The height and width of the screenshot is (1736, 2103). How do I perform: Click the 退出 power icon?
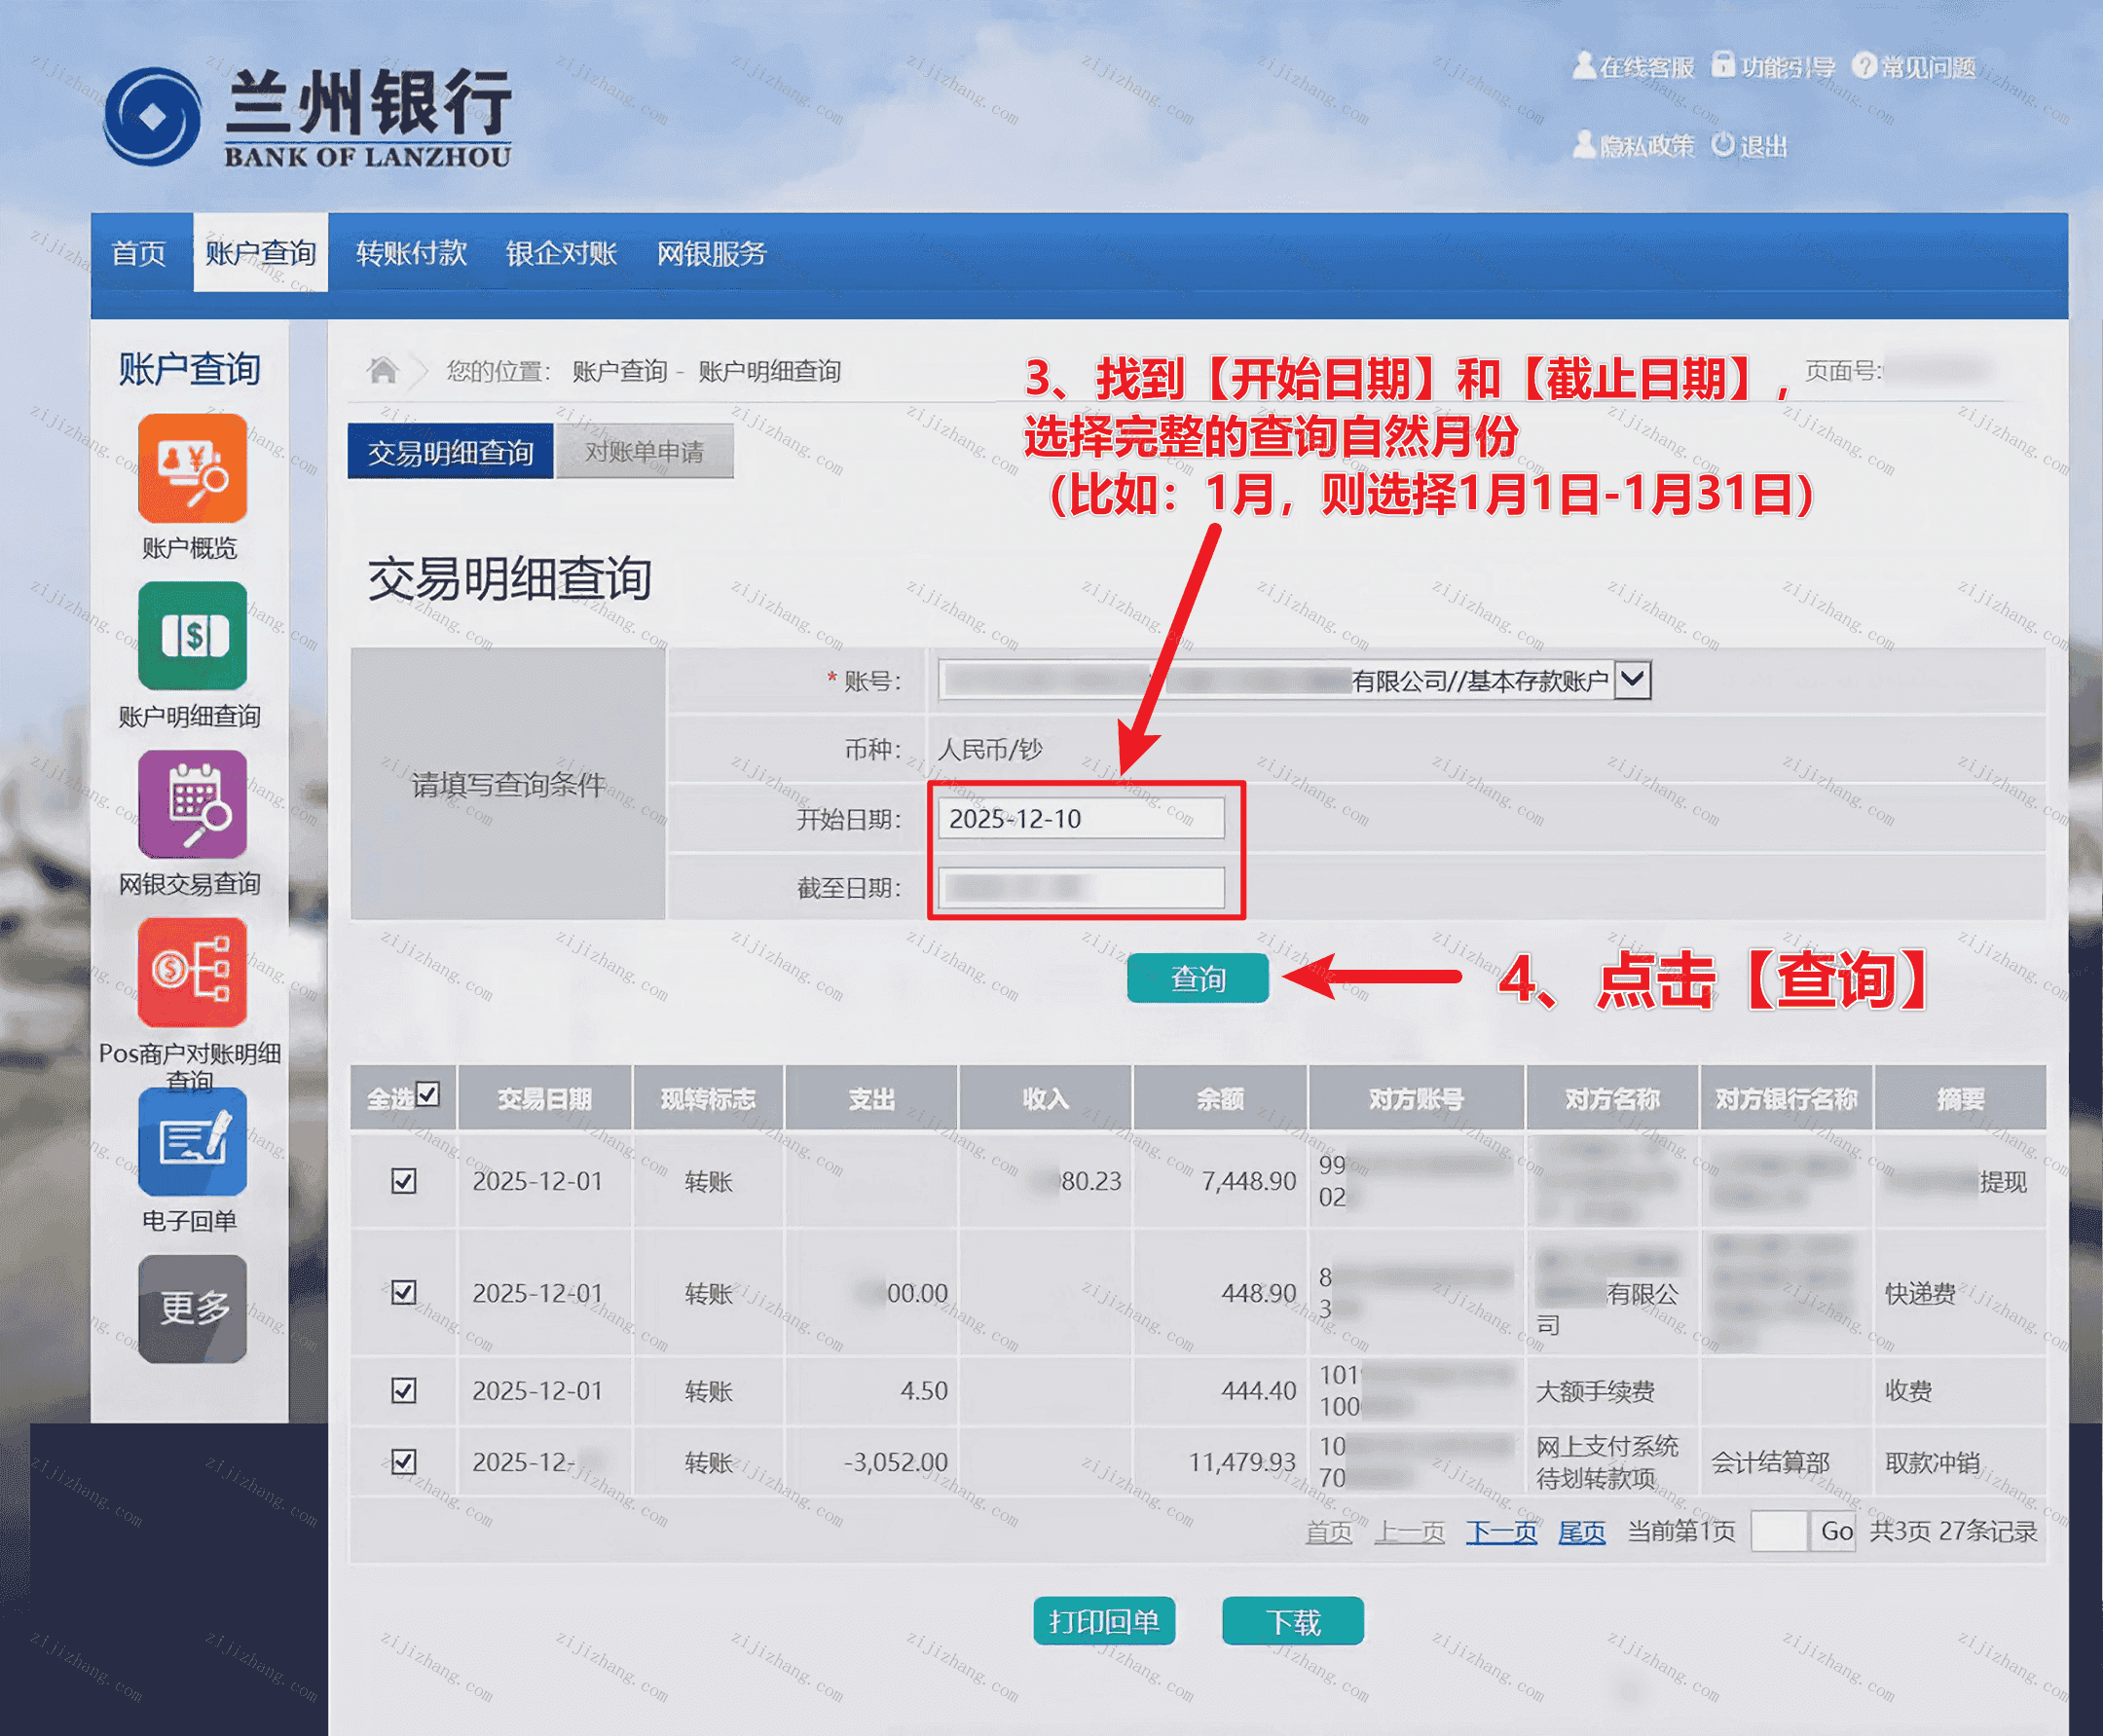point(1723,145)
